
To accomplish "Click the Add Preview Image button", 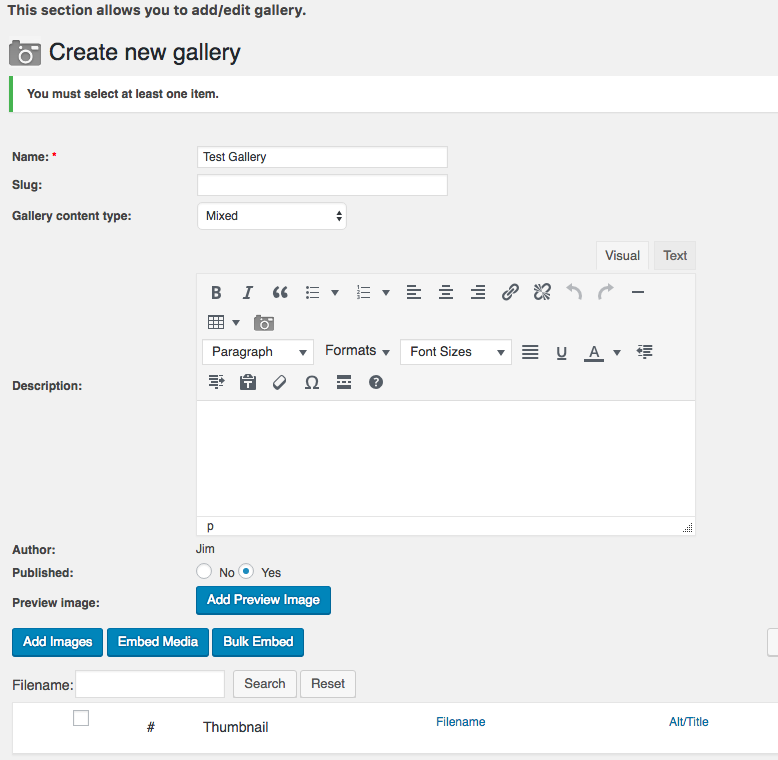I will tap(263, 600).
